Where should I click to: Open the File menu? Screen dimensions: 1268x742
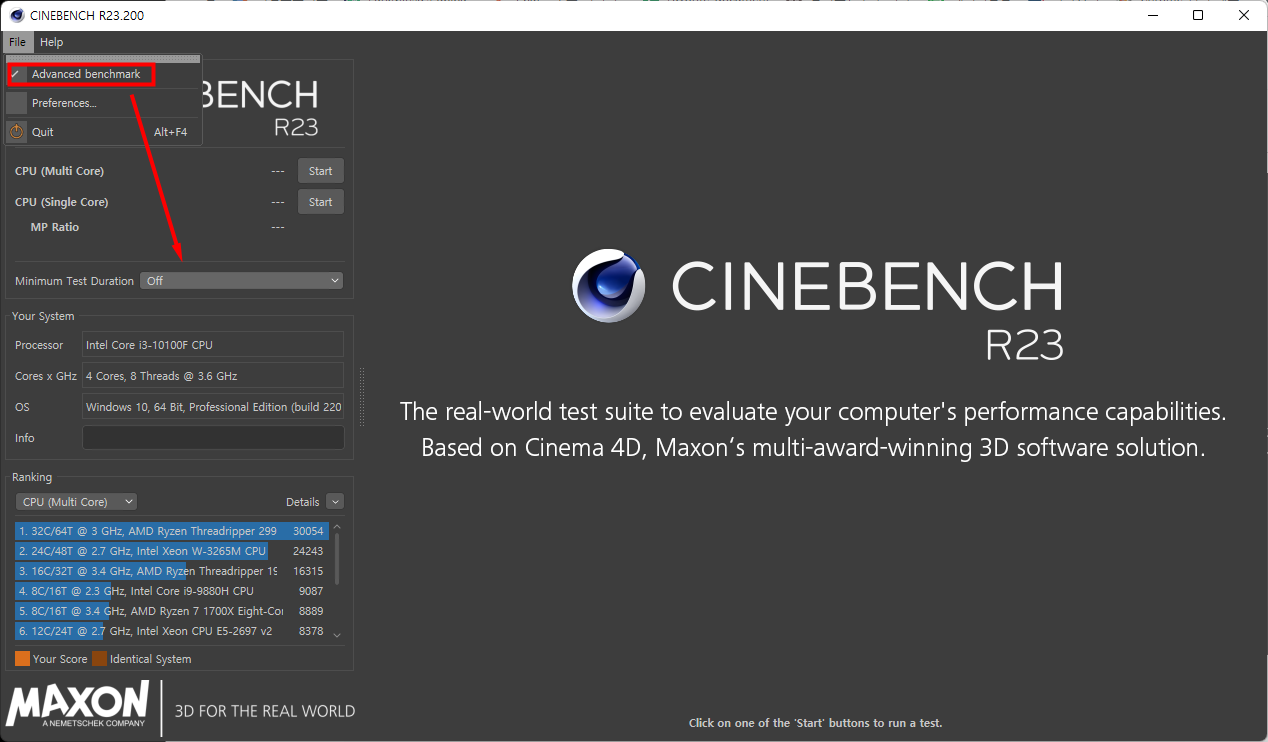[x=17, y=42]
